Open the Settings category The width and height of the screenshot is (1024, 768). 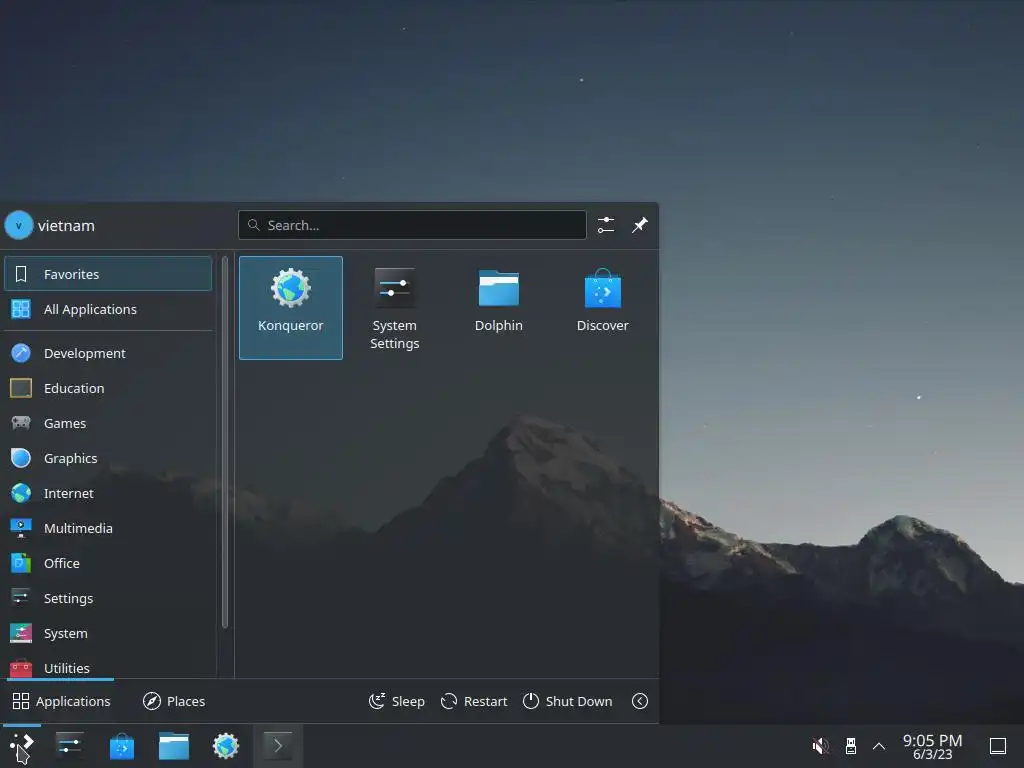coord(108,598)
